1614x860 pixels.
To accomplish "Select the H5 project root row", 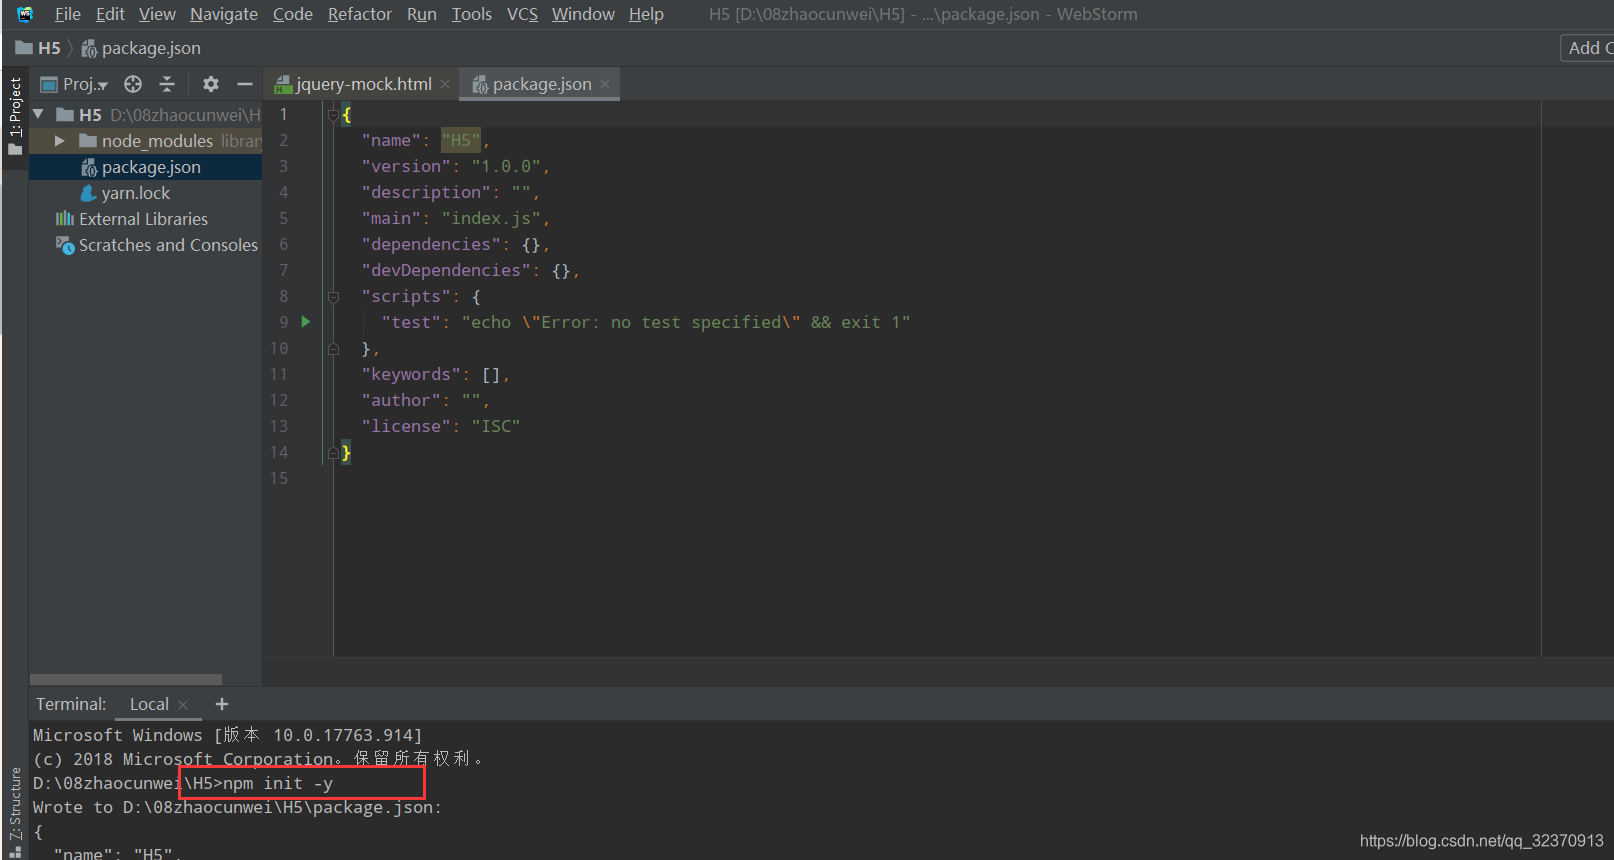I will coord(146,114).
